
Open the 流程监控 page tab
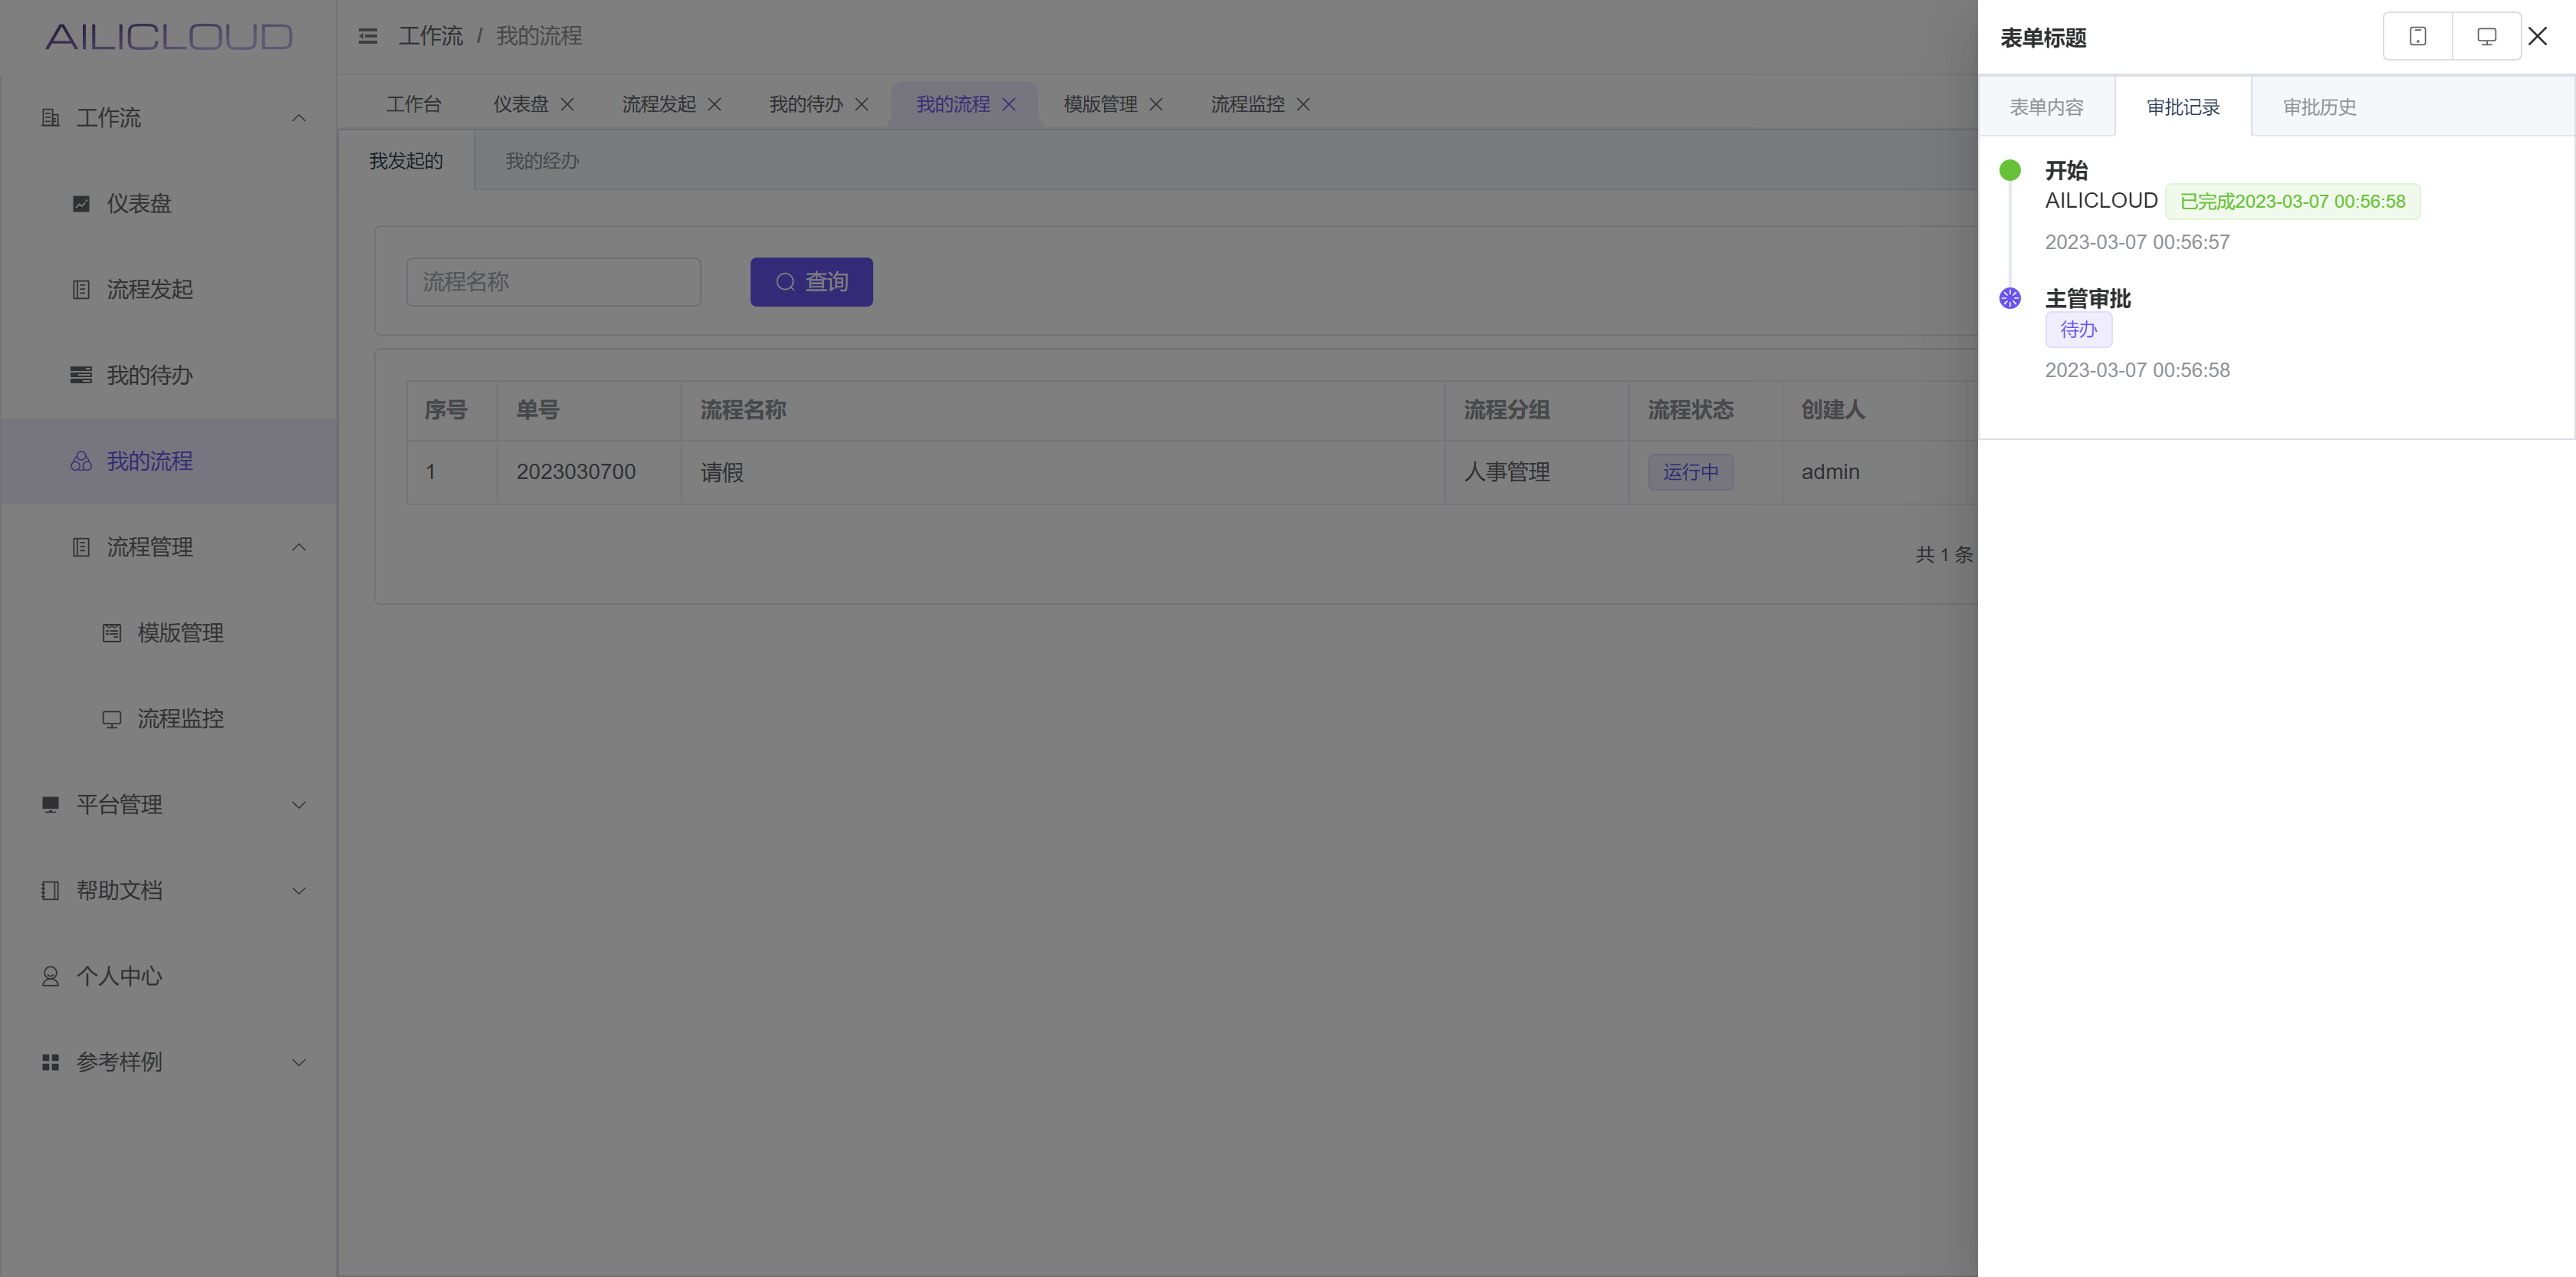pyautogui.click(x=1247, y=104)
